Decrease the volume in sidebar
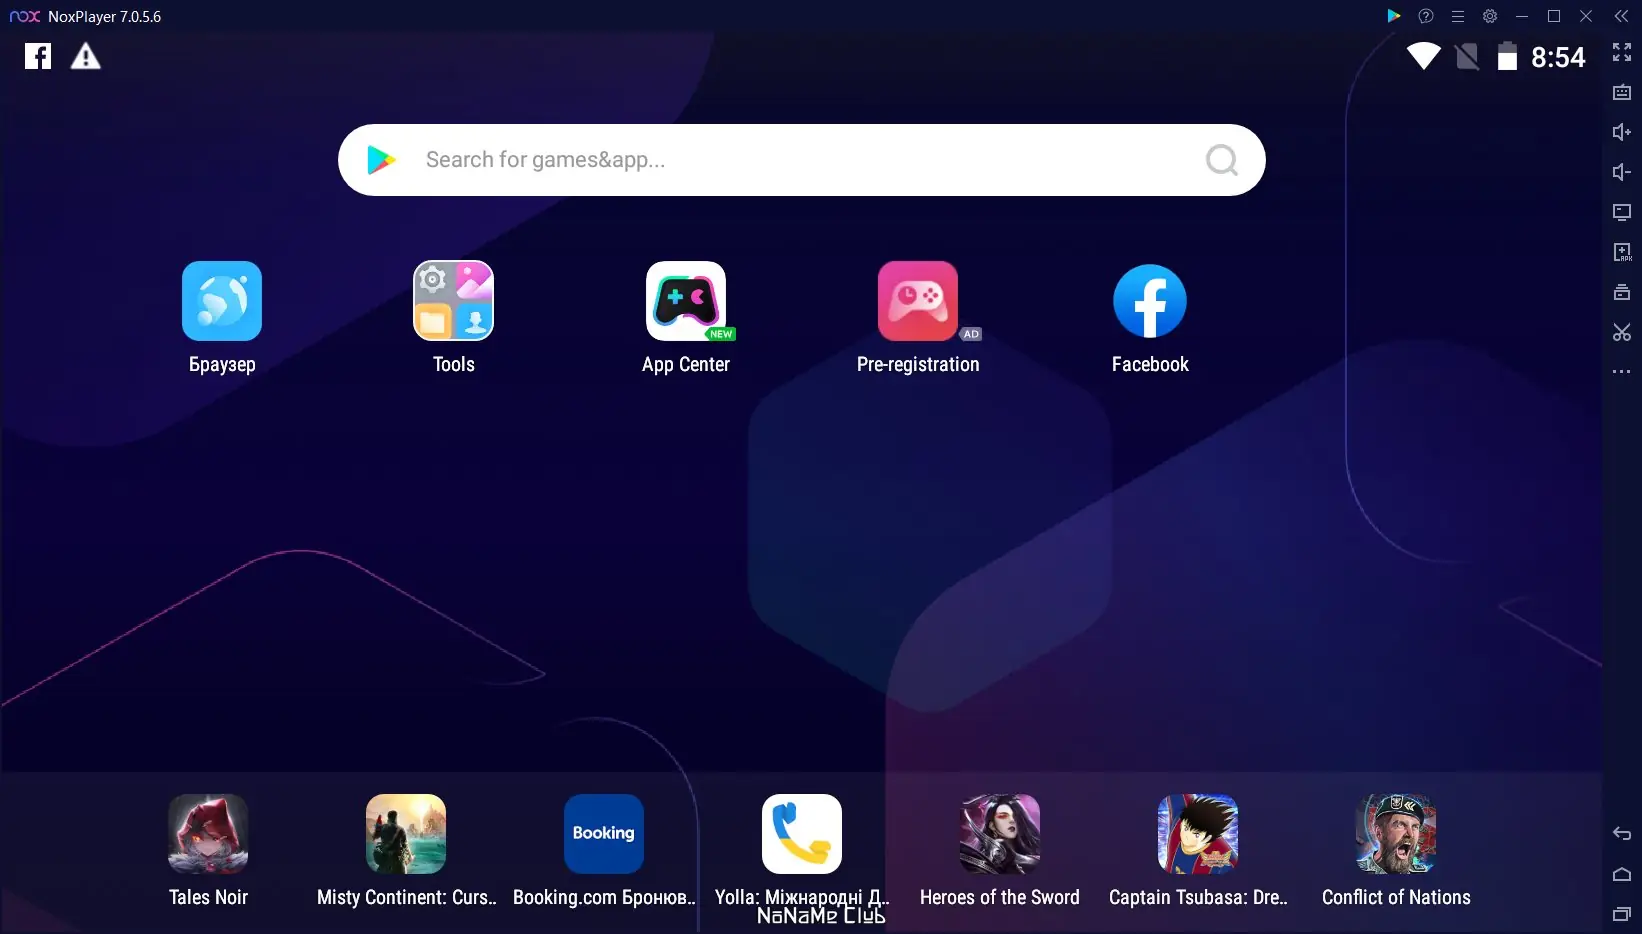This screenshot has width=1642, height=934. 1622,172
